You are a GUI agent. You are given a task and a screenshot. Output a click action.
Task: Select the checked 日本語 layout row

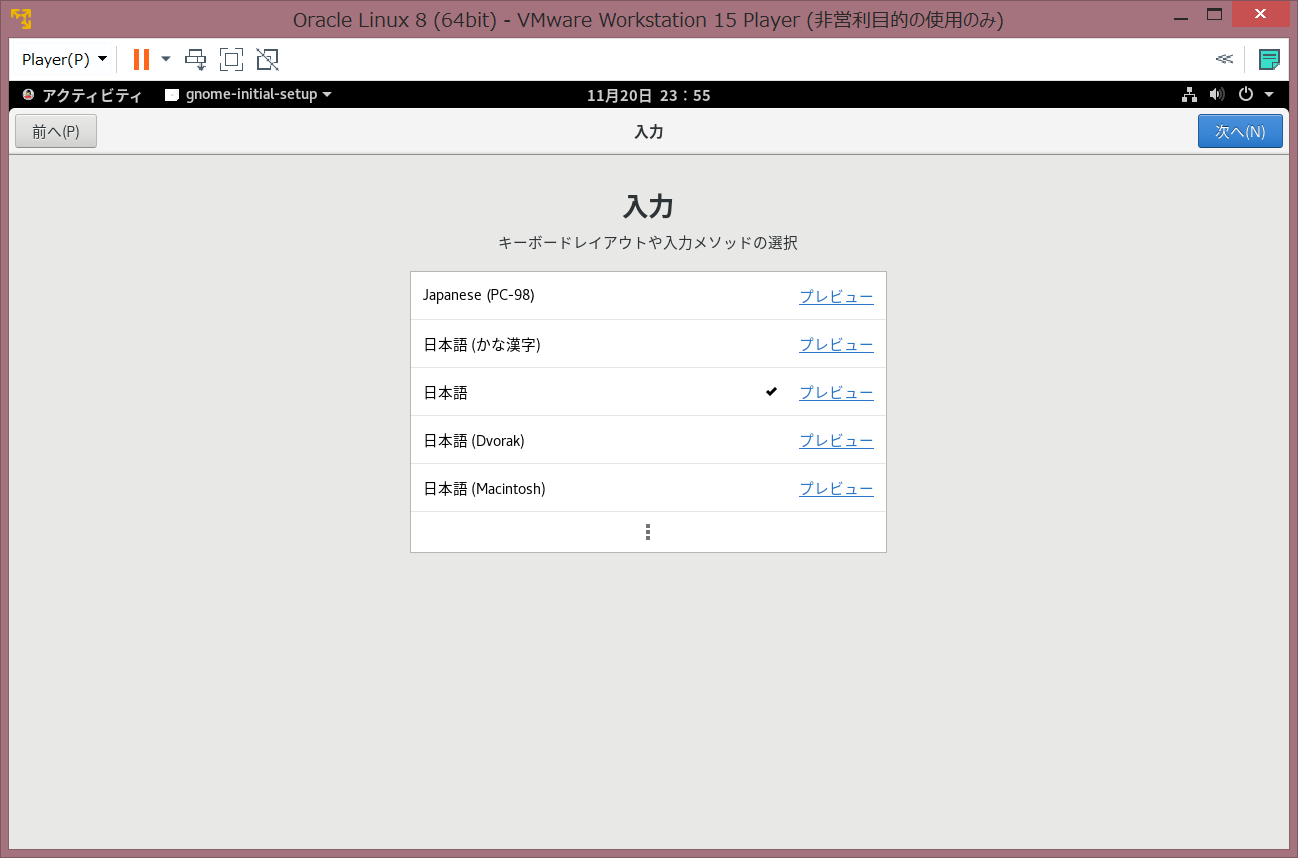pyautogui.click(x=648, y=392)
